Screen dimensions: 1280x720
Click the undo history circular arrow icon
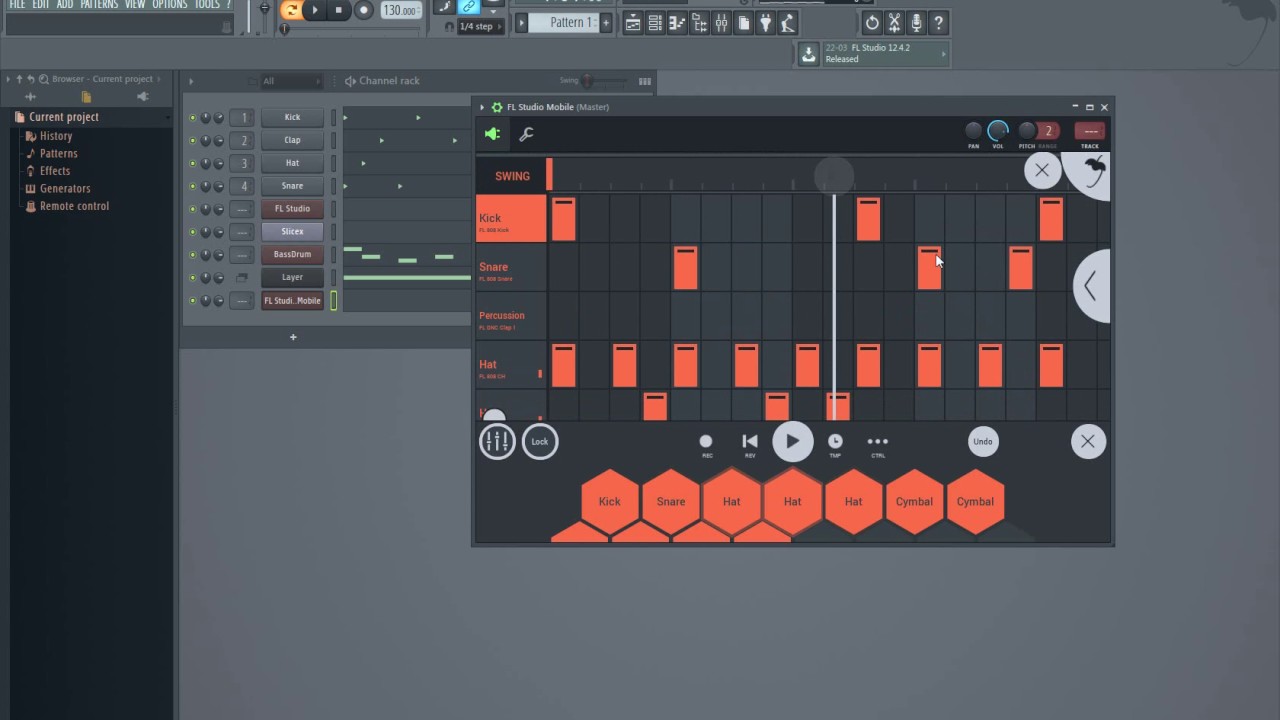point(872,23)
